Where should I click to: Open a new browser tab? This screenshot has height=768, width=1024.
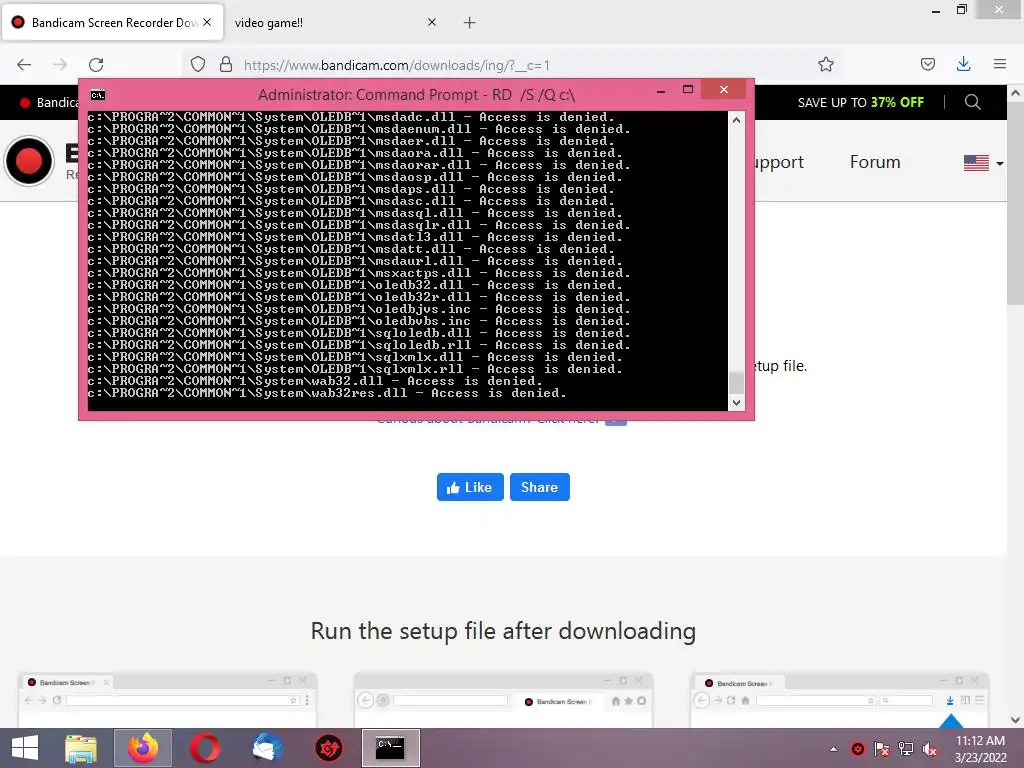pos(470,23)
